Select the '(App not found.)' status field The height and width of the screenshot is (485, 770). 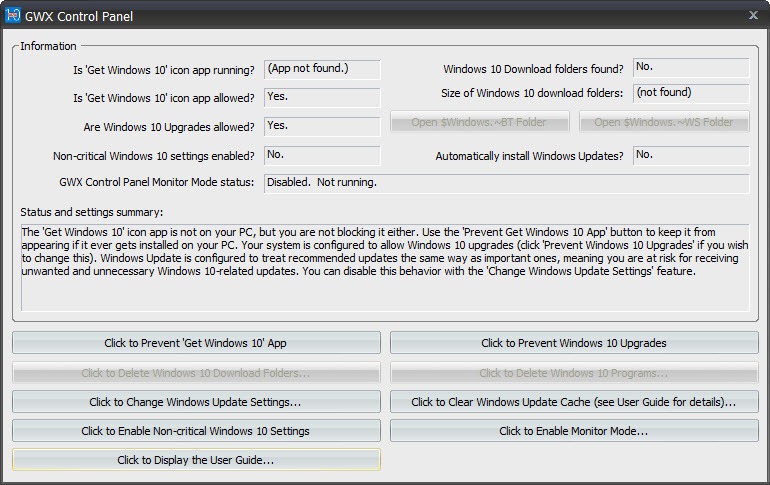(322, 69)
